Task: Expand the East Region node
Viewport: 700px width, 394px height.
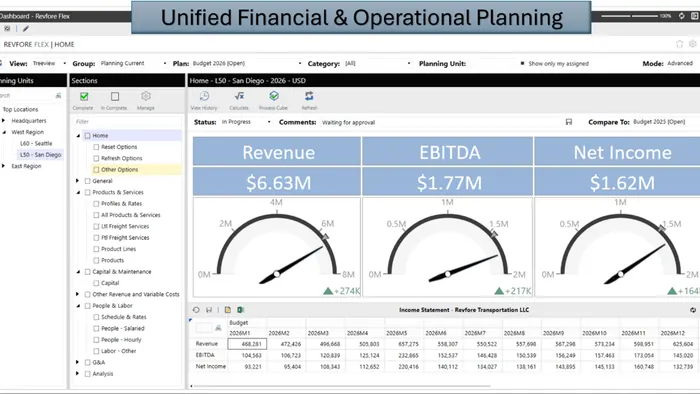Action: coord(4,166)
